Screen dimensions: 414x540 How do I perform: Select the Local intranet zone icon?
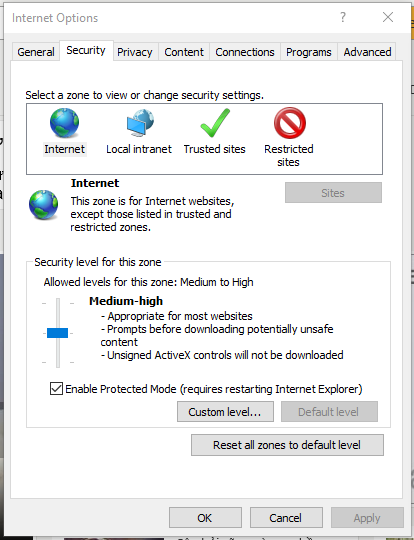tap(140, 123)
